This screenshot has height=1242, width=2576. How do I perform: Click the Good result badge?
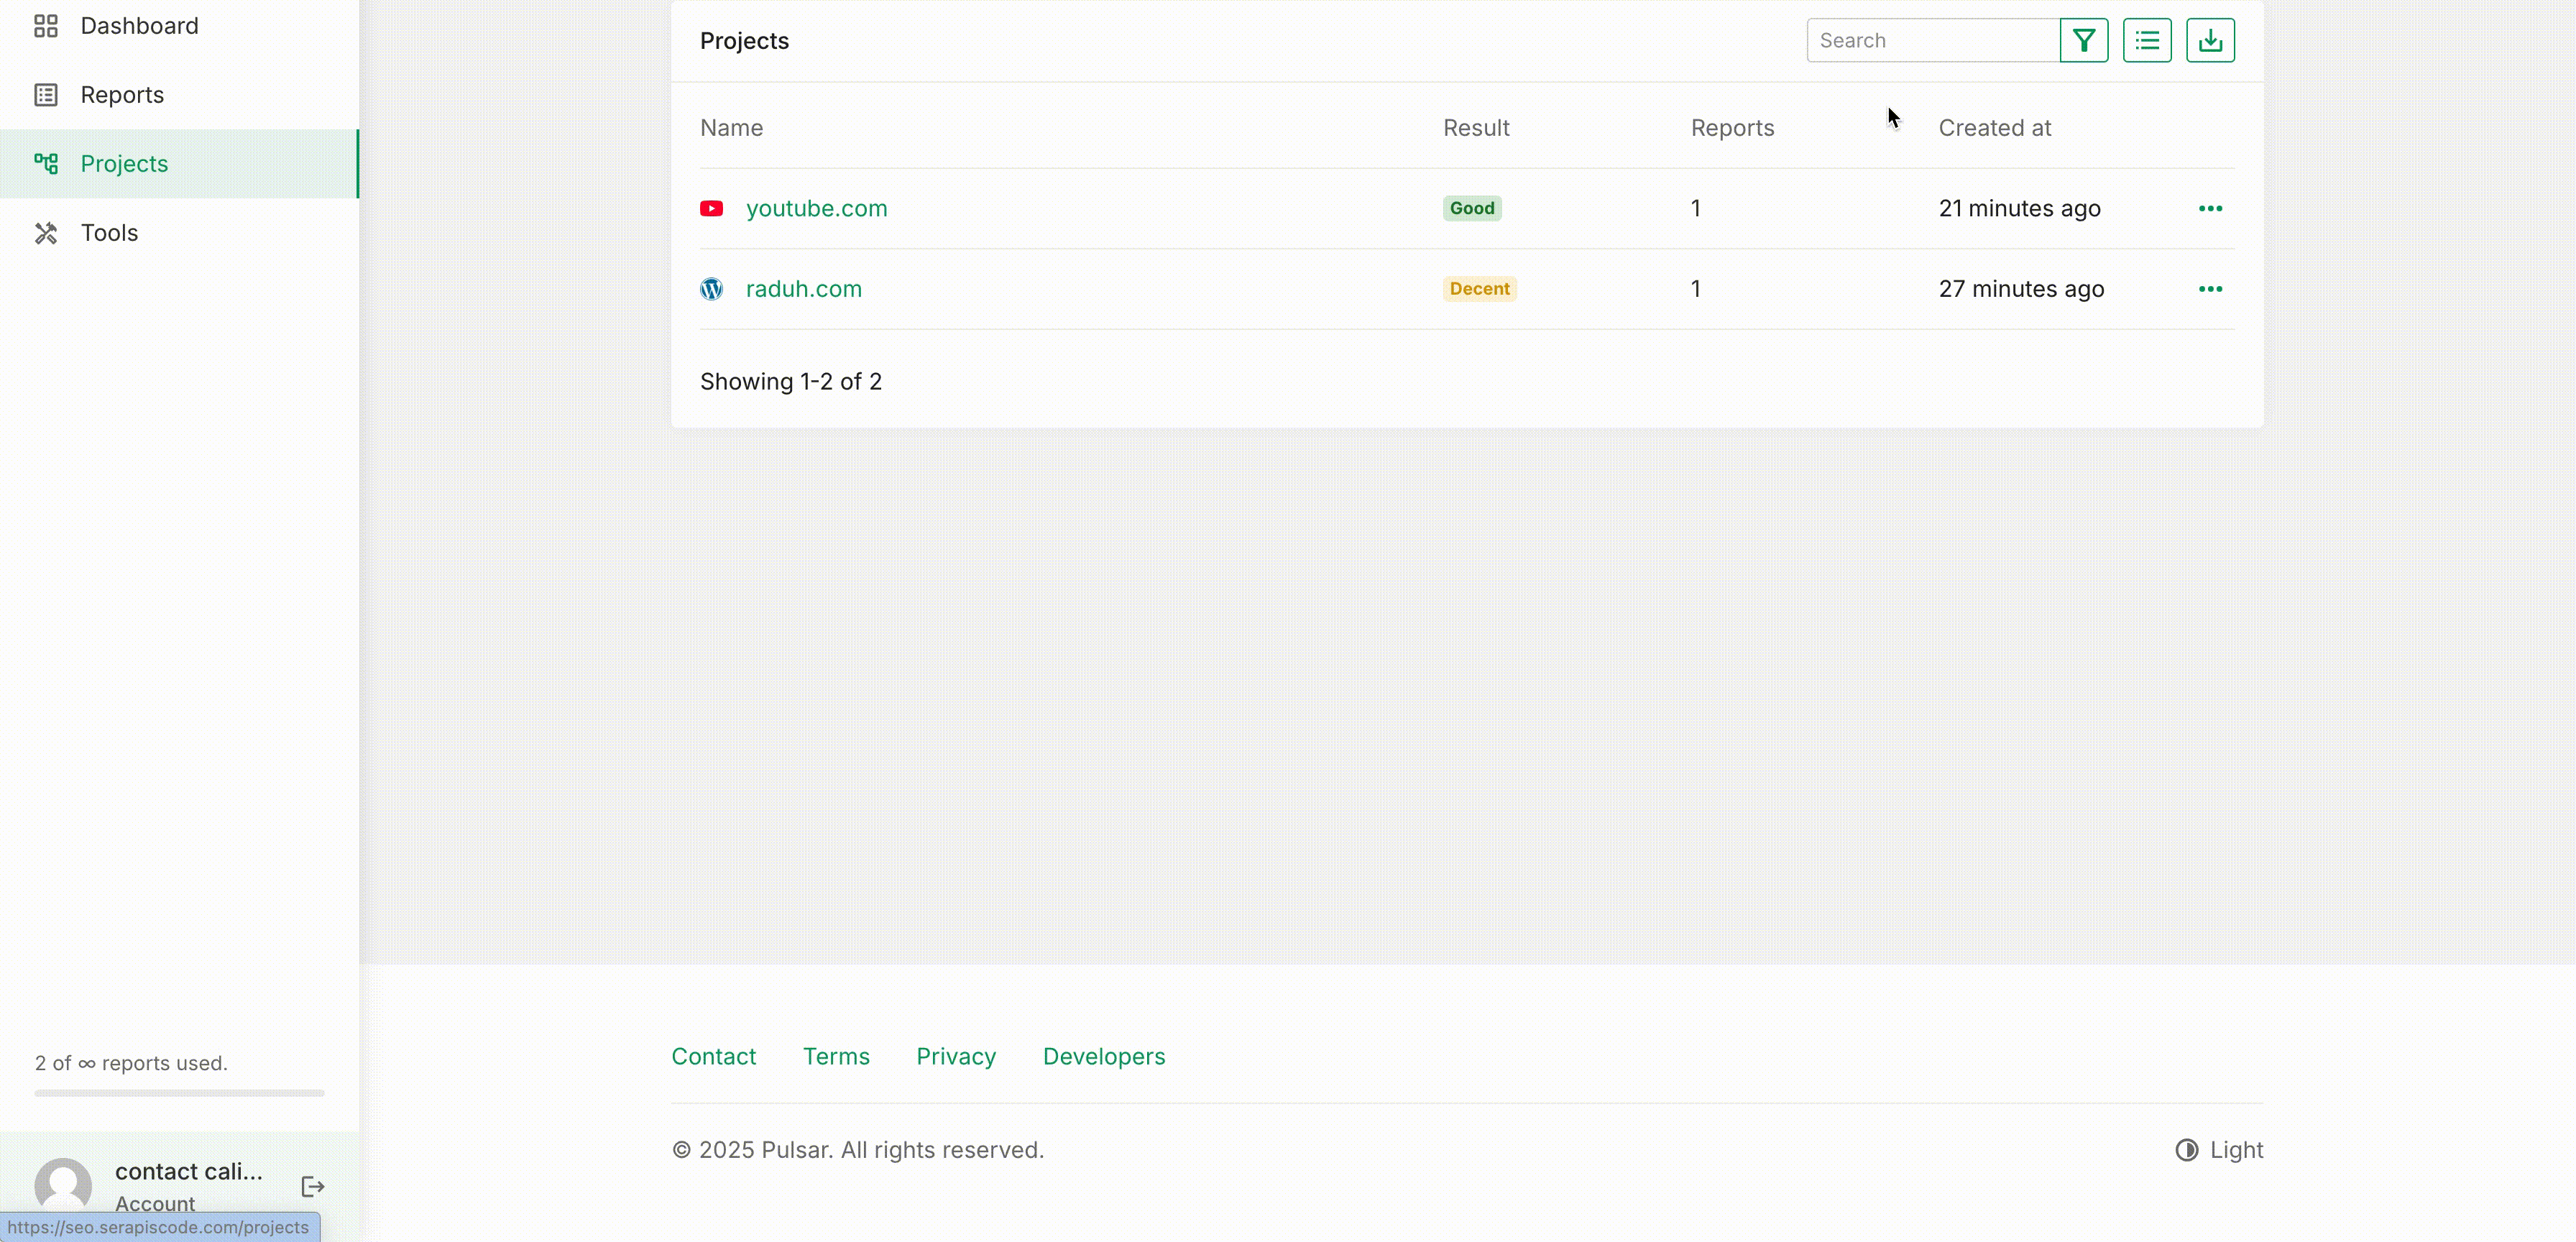pos(1472,208)
